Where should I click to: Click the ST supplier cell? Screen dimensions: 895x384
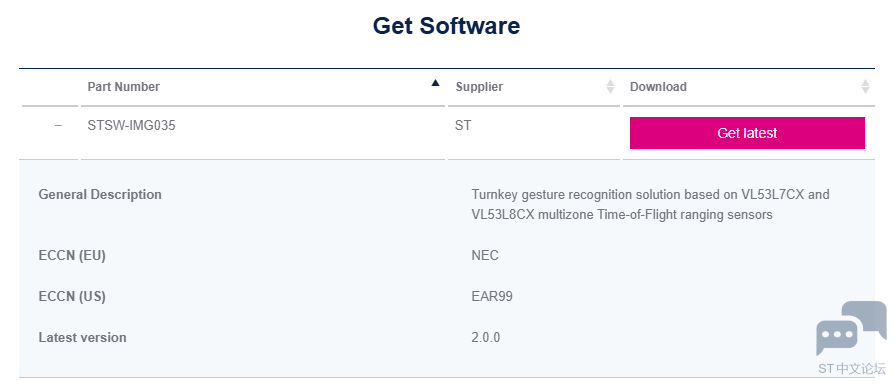pyautogui.click(x=463, y=126)
